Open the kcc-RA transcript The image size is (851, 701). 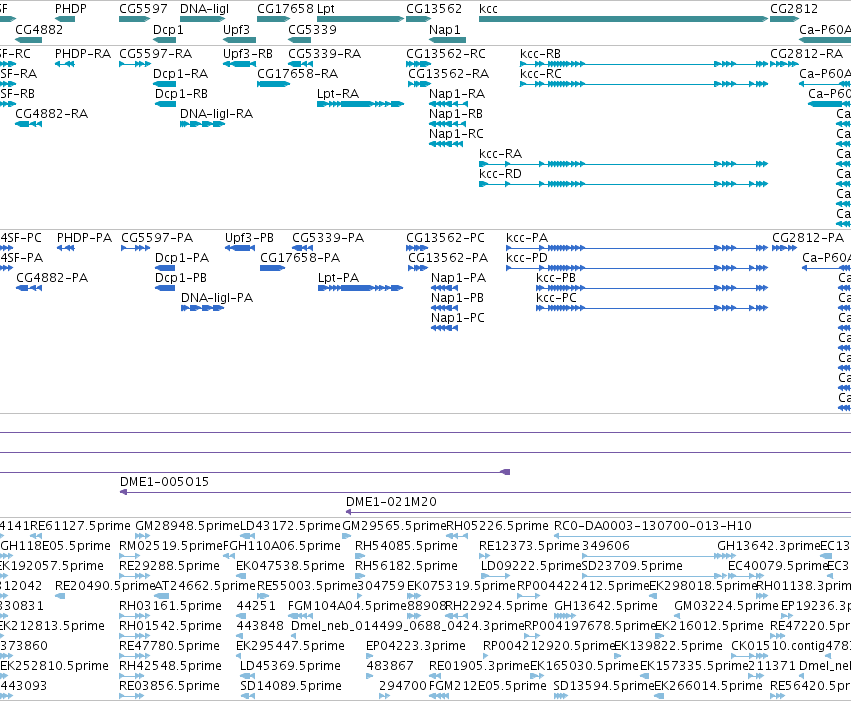coord(623,164)
